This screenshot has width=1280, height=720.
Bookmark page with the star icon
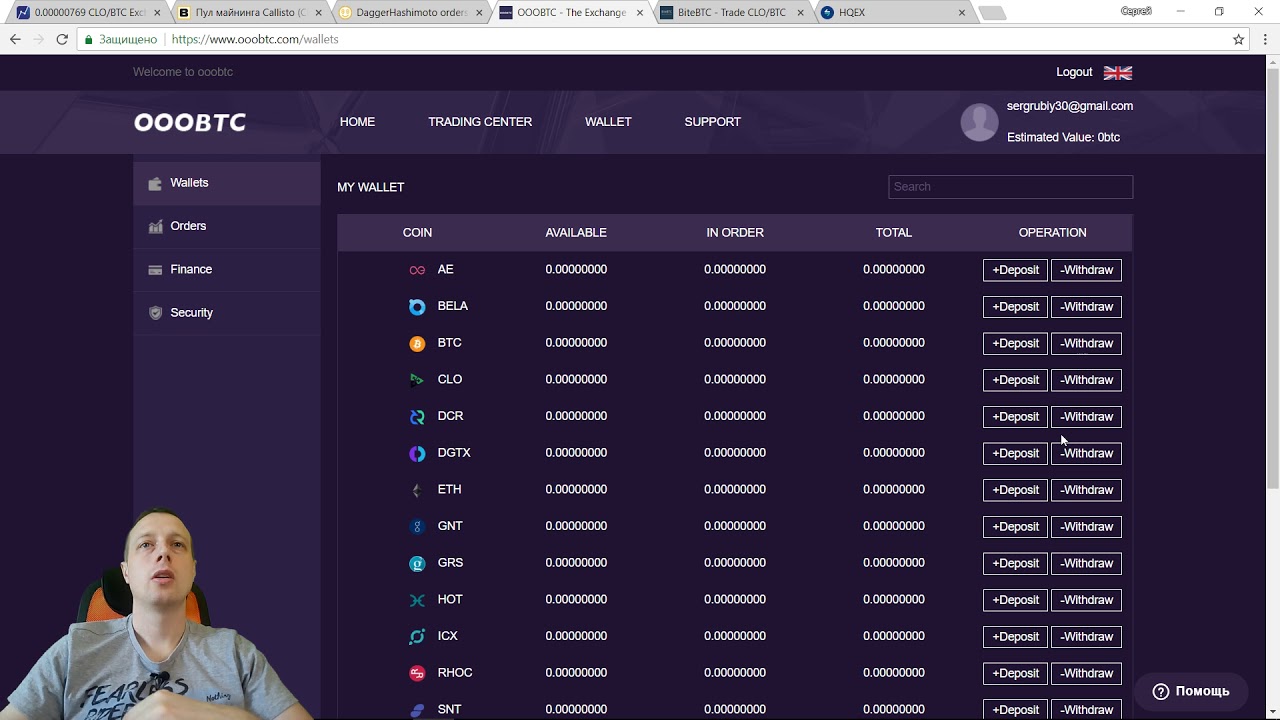click(1239, 39)
